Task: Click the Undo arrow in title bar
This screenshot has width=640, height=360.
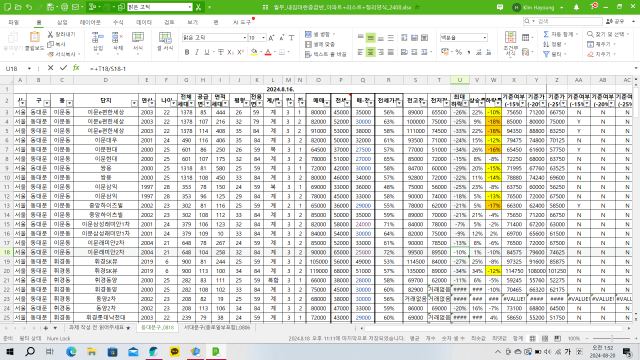Action: (x=29, y=7)
